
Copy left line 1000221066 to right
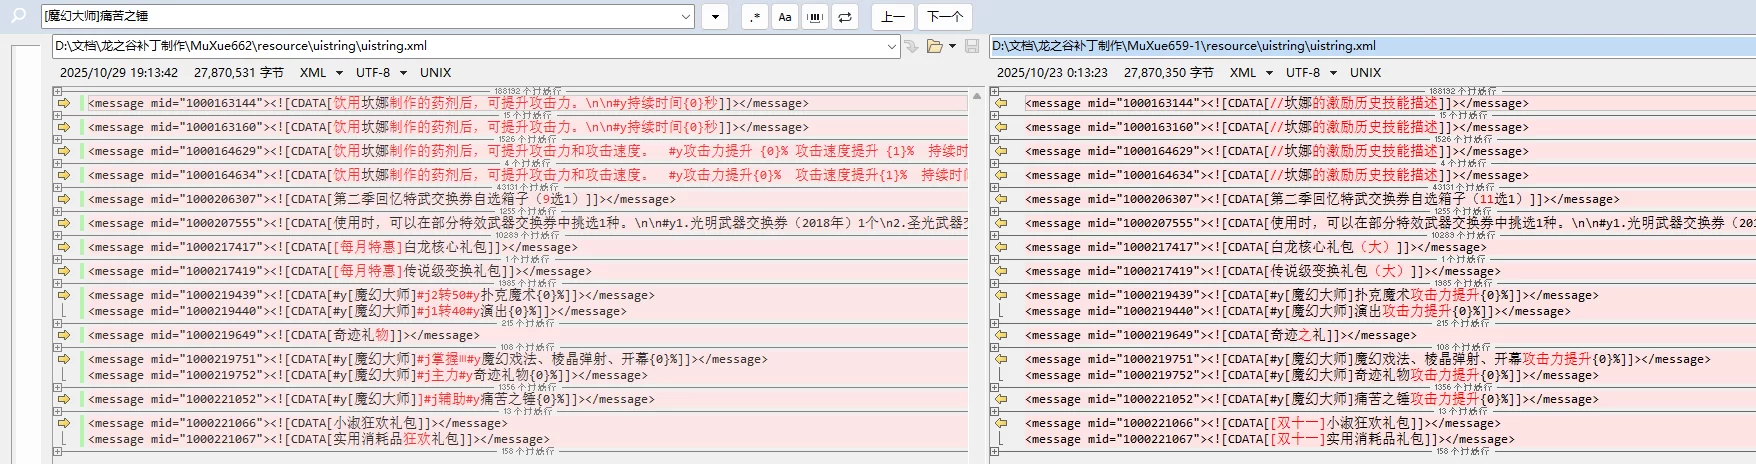point(64,423)
